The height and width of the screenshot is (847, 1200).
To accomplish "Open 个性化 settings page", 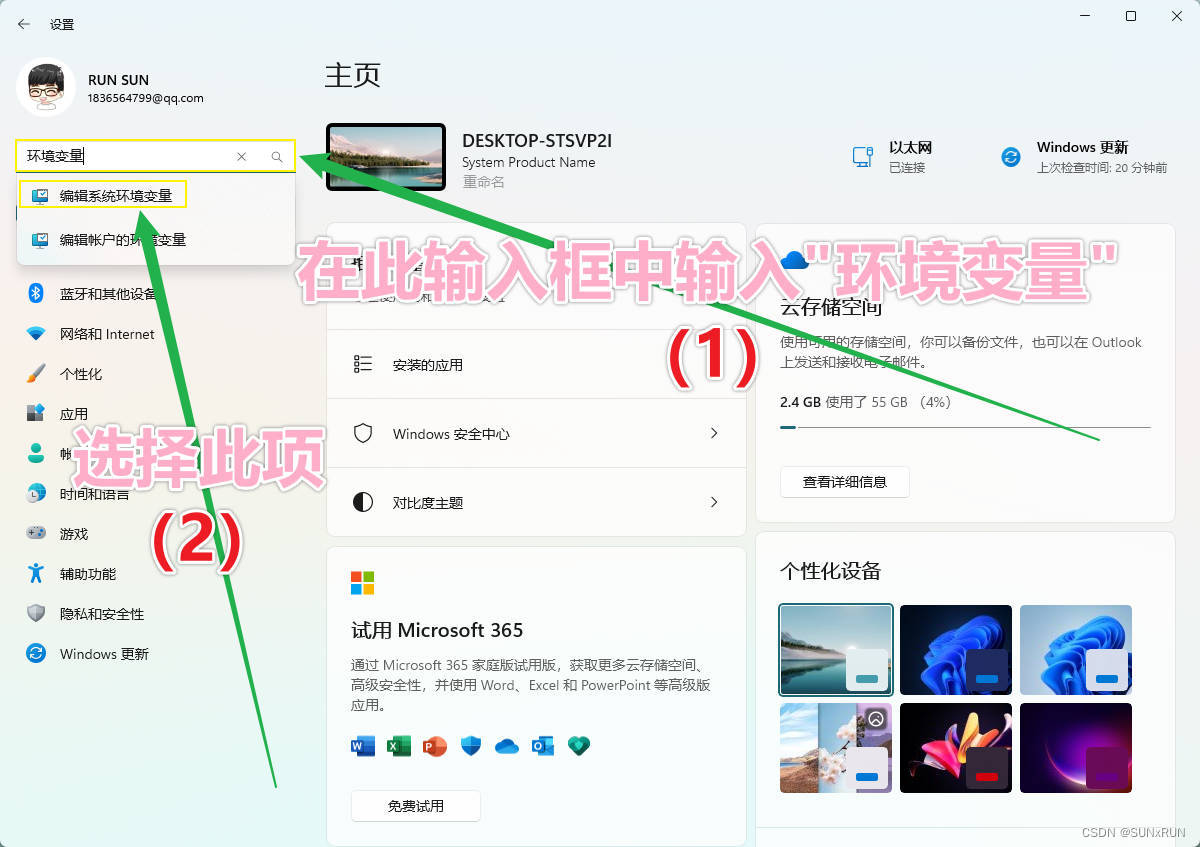I will (x=81, y=374).
